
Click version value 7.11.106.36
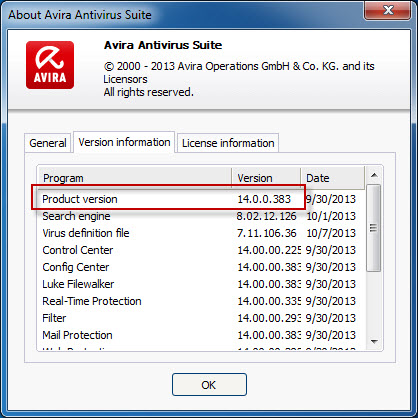tap(266, 233)
